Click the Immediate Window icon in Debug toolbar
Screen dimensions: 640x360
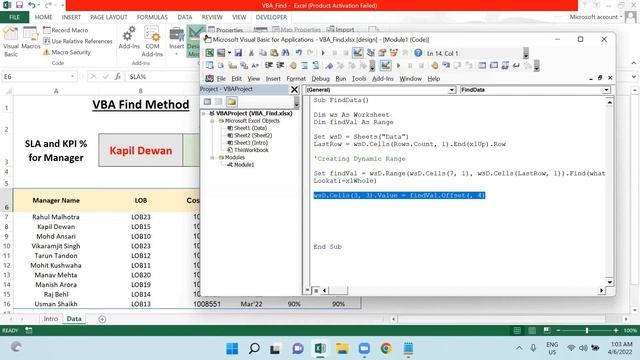494,65
